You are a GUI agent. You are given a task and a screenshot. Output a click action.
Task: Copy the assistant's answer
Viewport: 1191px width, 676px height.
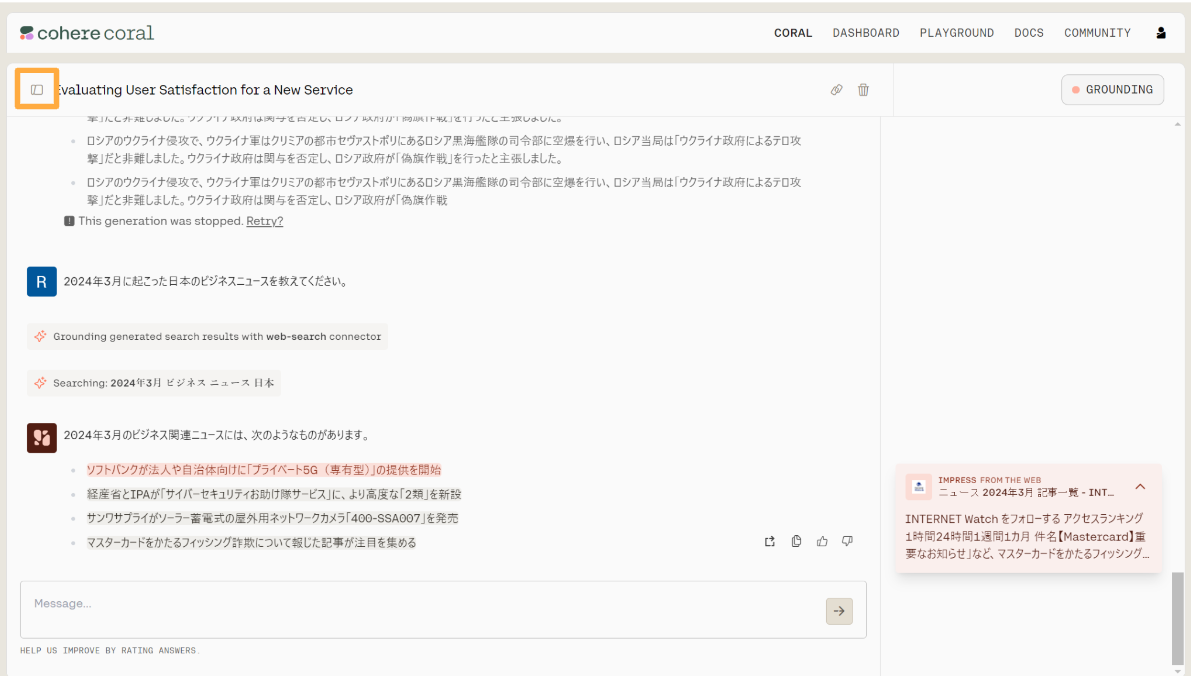(796, 541)
